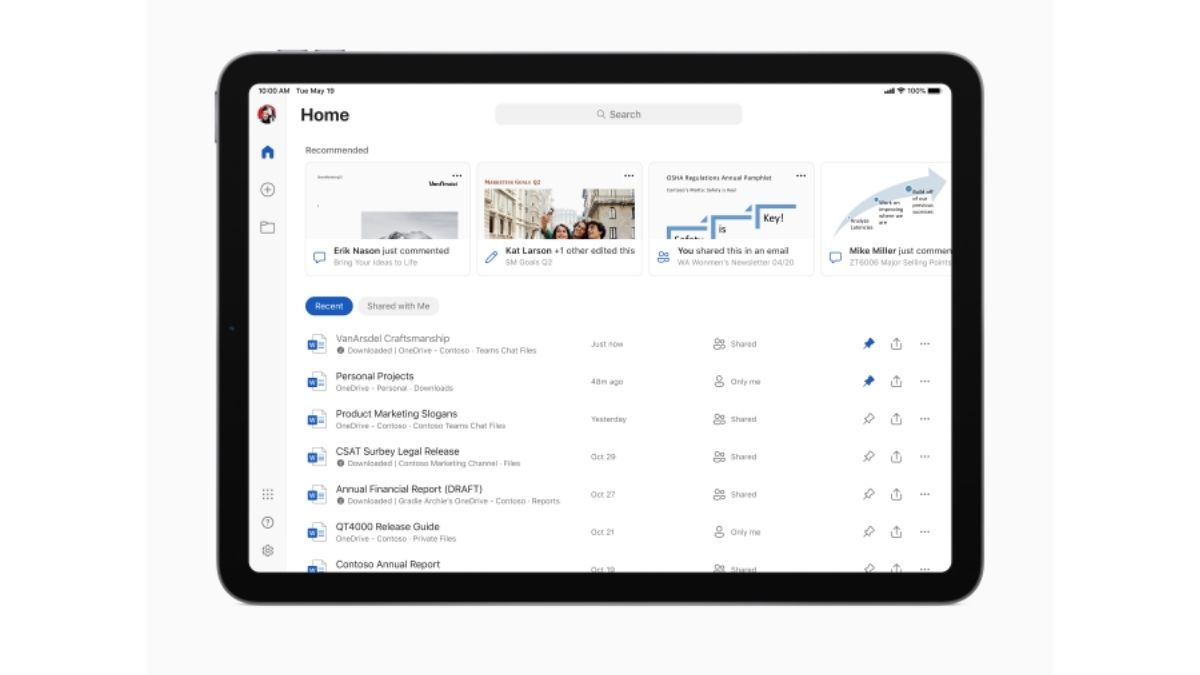Click the 'Yesterday' timestamp

point(609,420)
